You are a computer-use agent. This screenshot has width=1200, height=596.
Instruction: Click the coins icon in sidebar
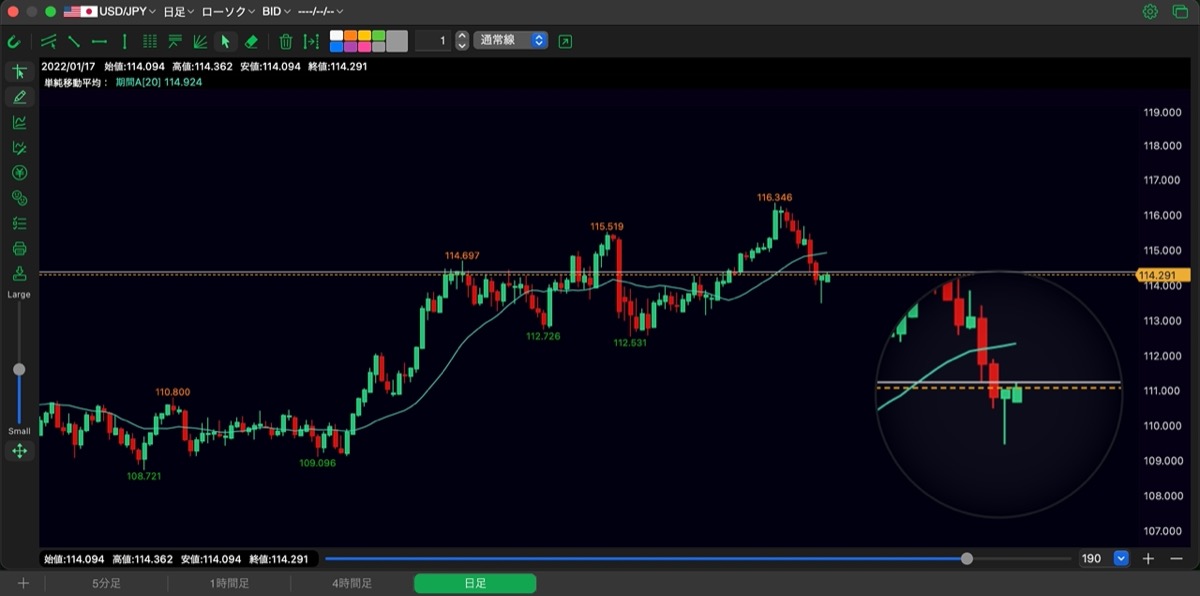tap(19, 198)
